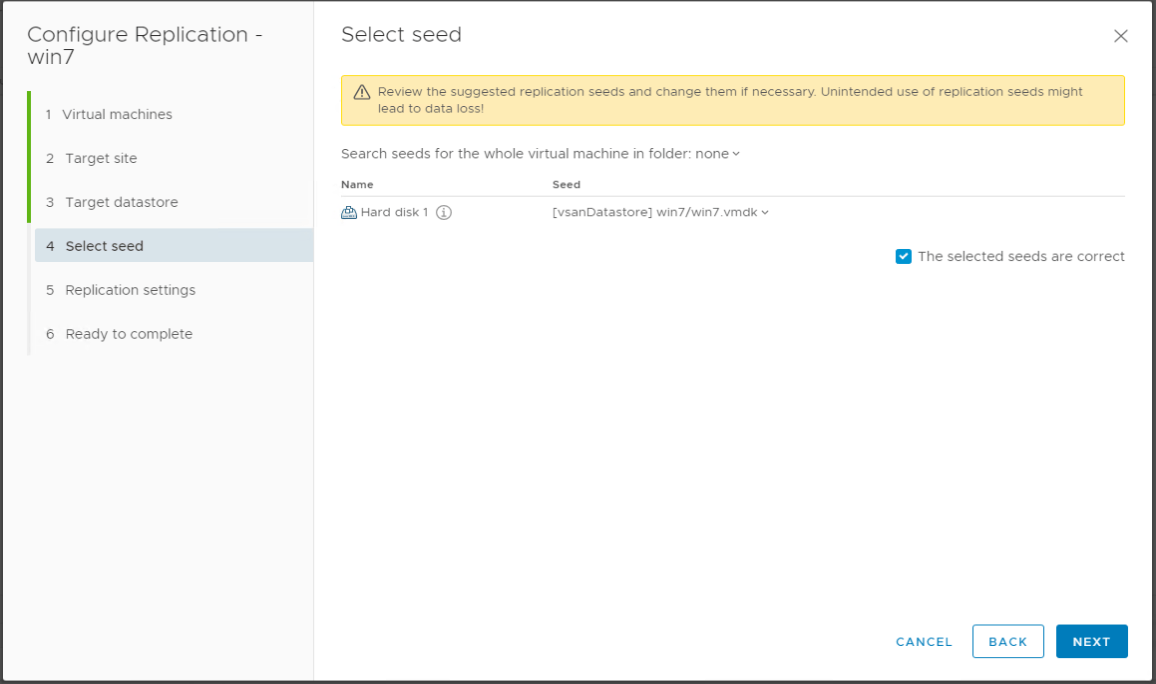This screenshot has height=684, width=1156.
Task: Click the Hard disk 1 drive icon
Action: coord(349,212)
